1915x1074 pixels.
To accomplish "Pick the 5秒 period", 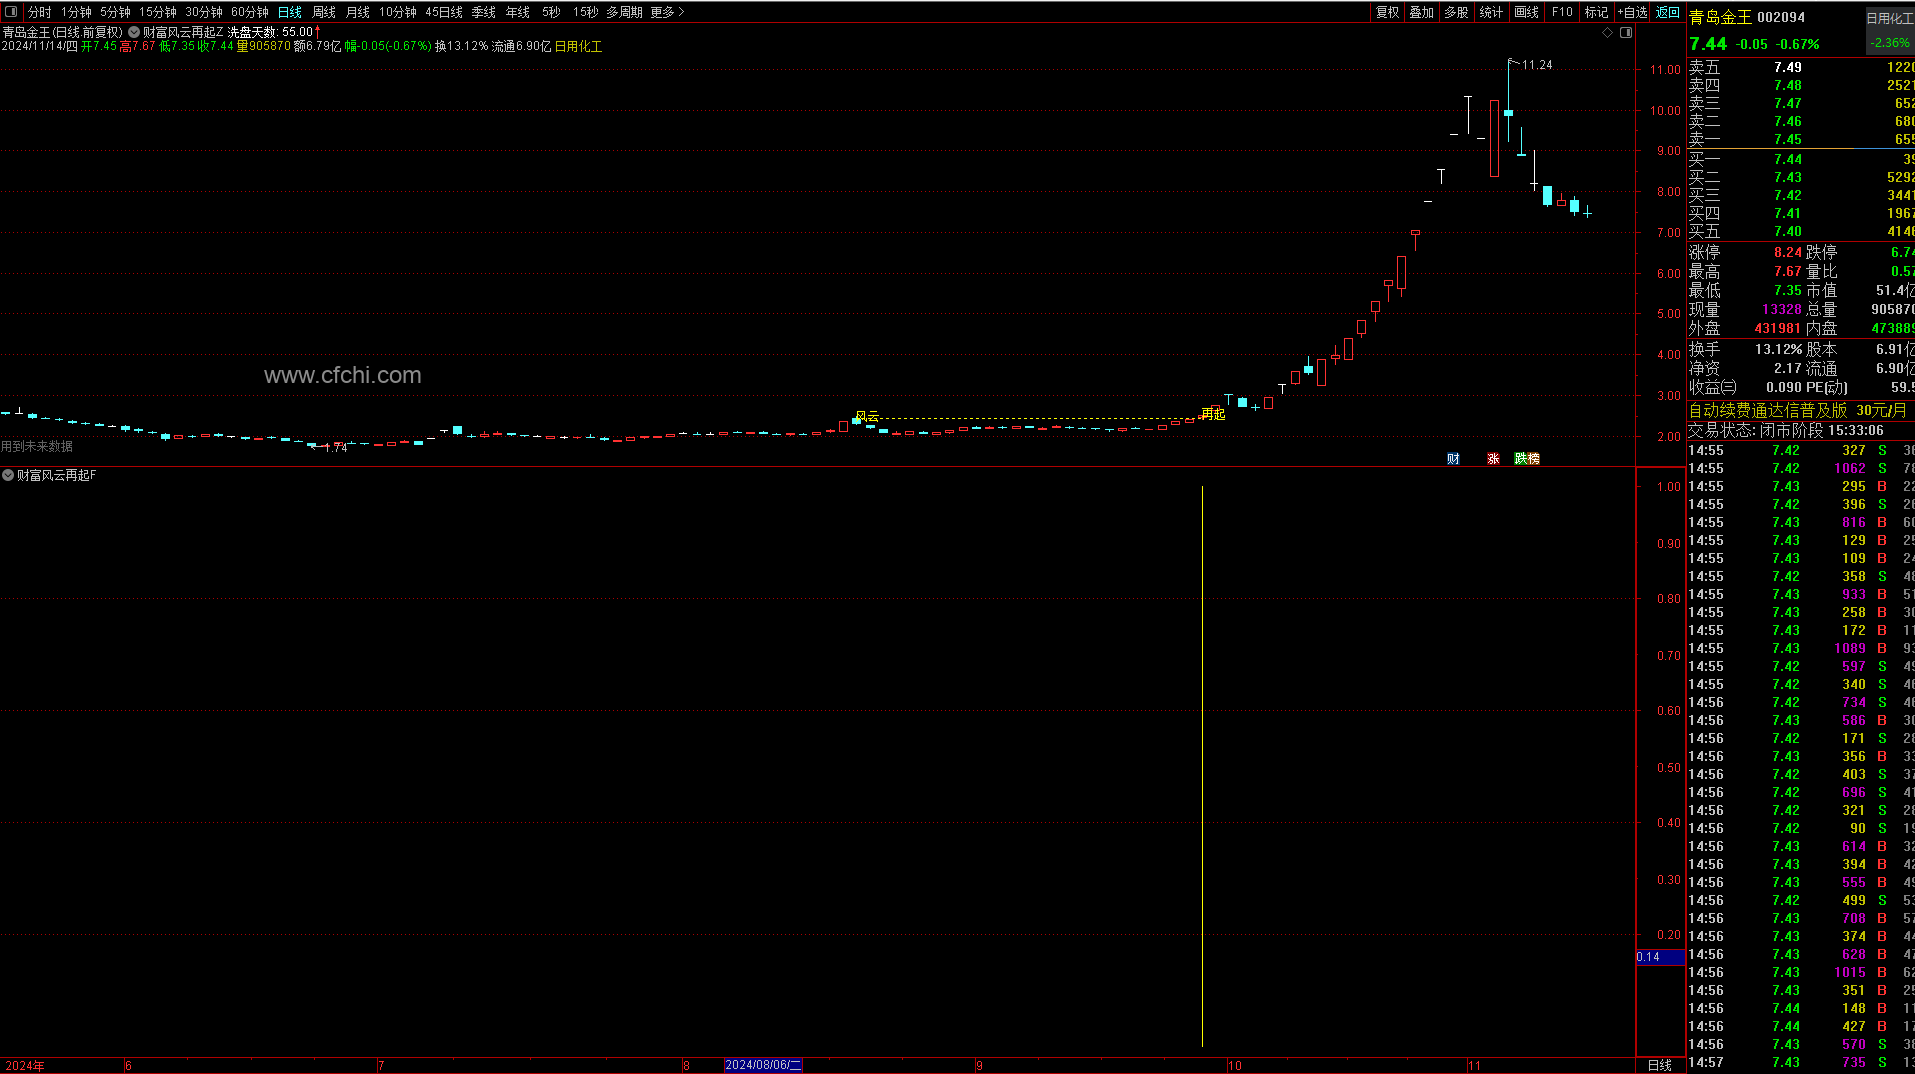I will click(552, 12).
